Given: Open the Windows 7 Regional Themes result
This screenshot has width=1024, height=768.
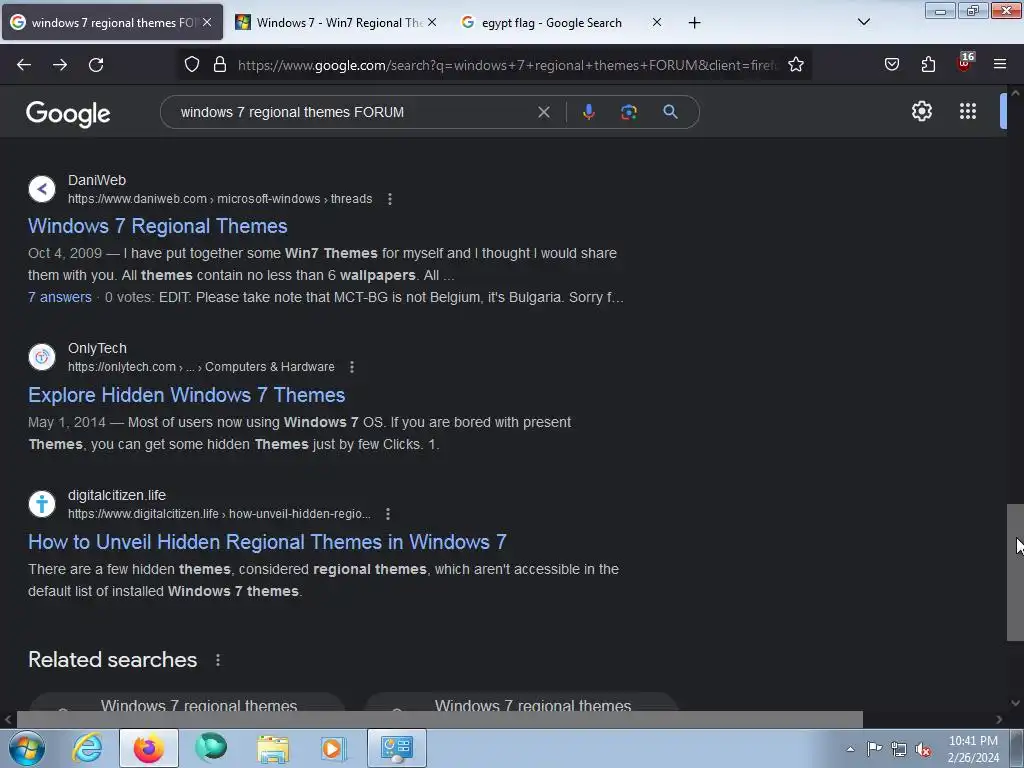Looking at the screenshot, I should tap(157, 226).
